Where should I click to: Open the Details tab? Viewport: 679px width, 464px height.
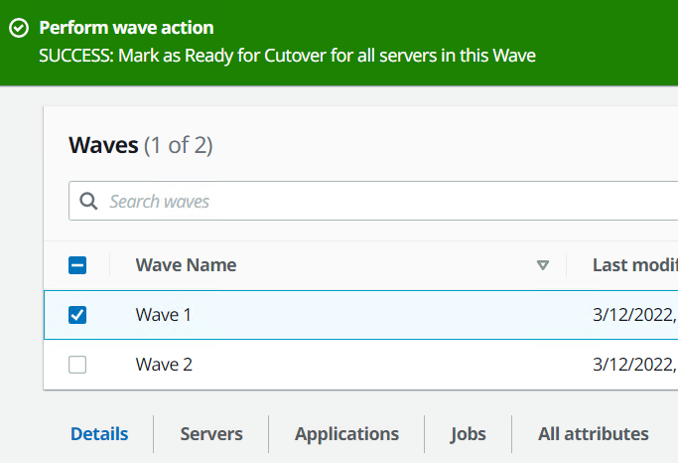(x=99, y=434)
